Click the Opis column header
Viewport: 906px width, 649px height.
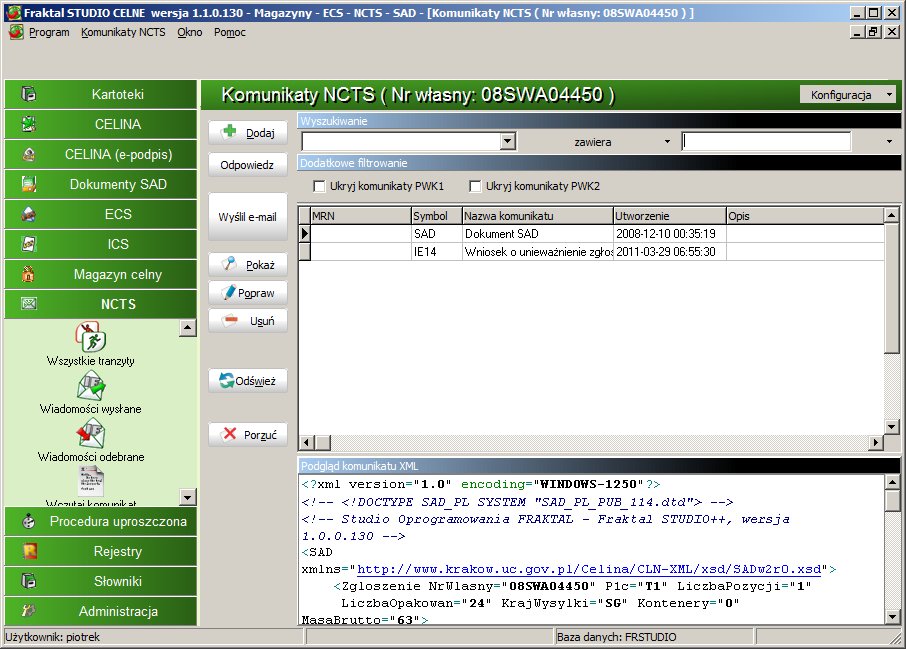(x=805, y=216)
